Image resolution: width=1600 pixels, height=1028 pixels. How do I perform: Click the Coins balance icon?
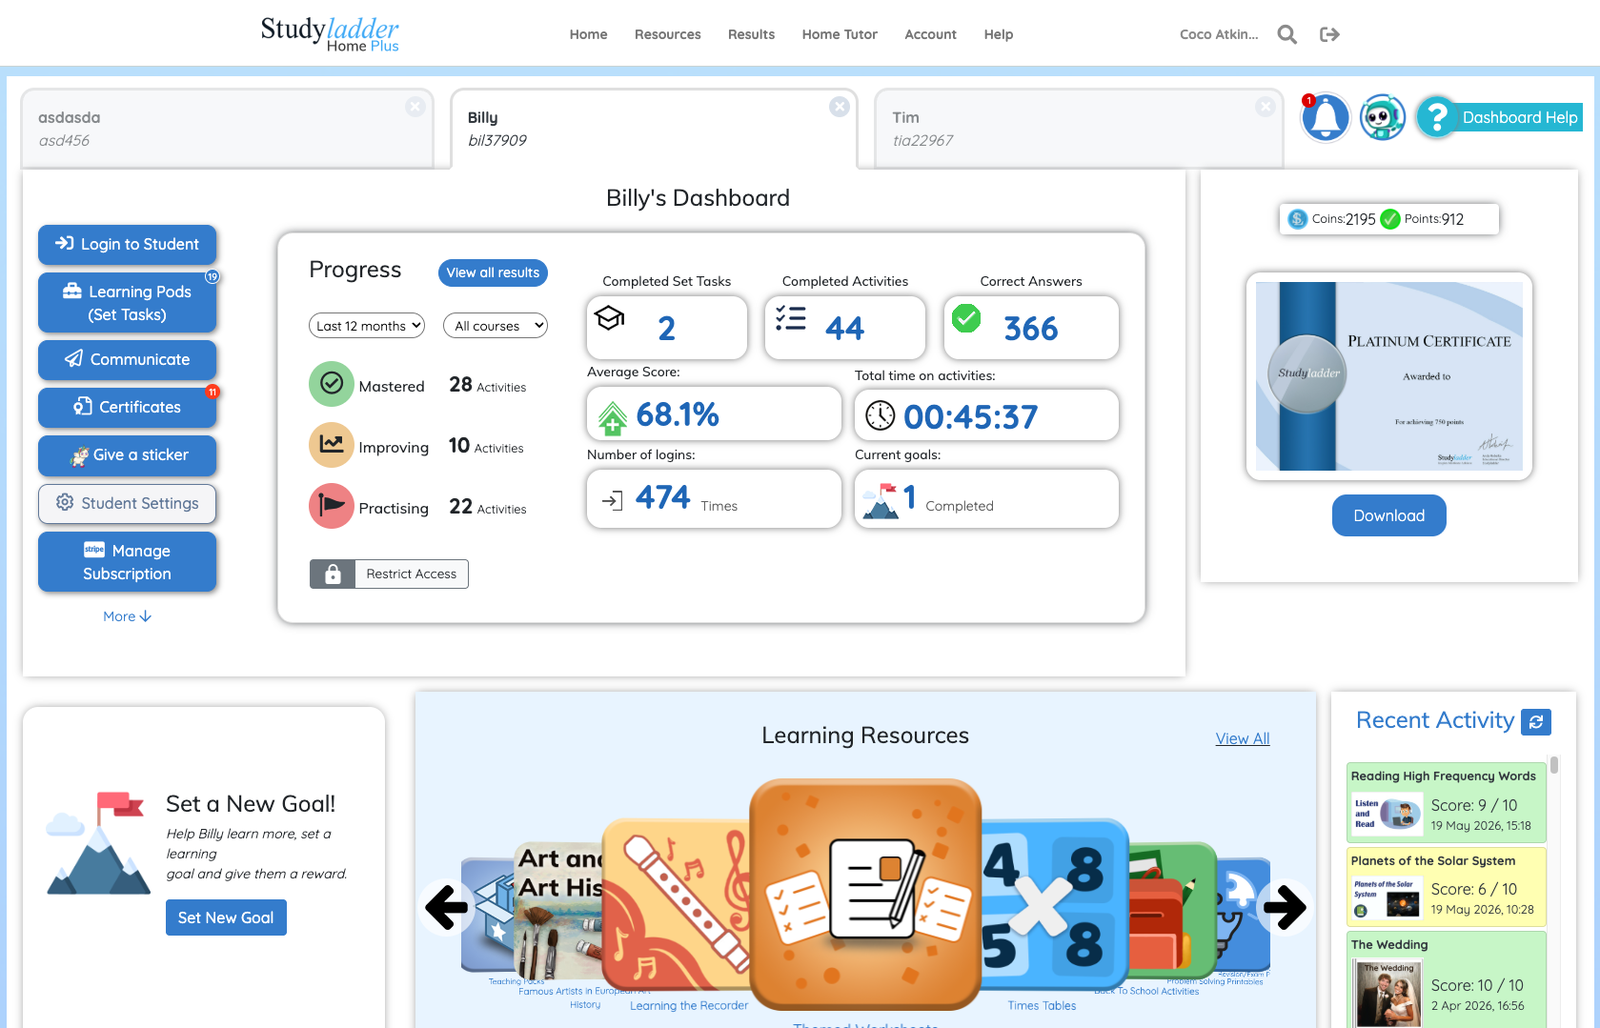coord(1297,219)
